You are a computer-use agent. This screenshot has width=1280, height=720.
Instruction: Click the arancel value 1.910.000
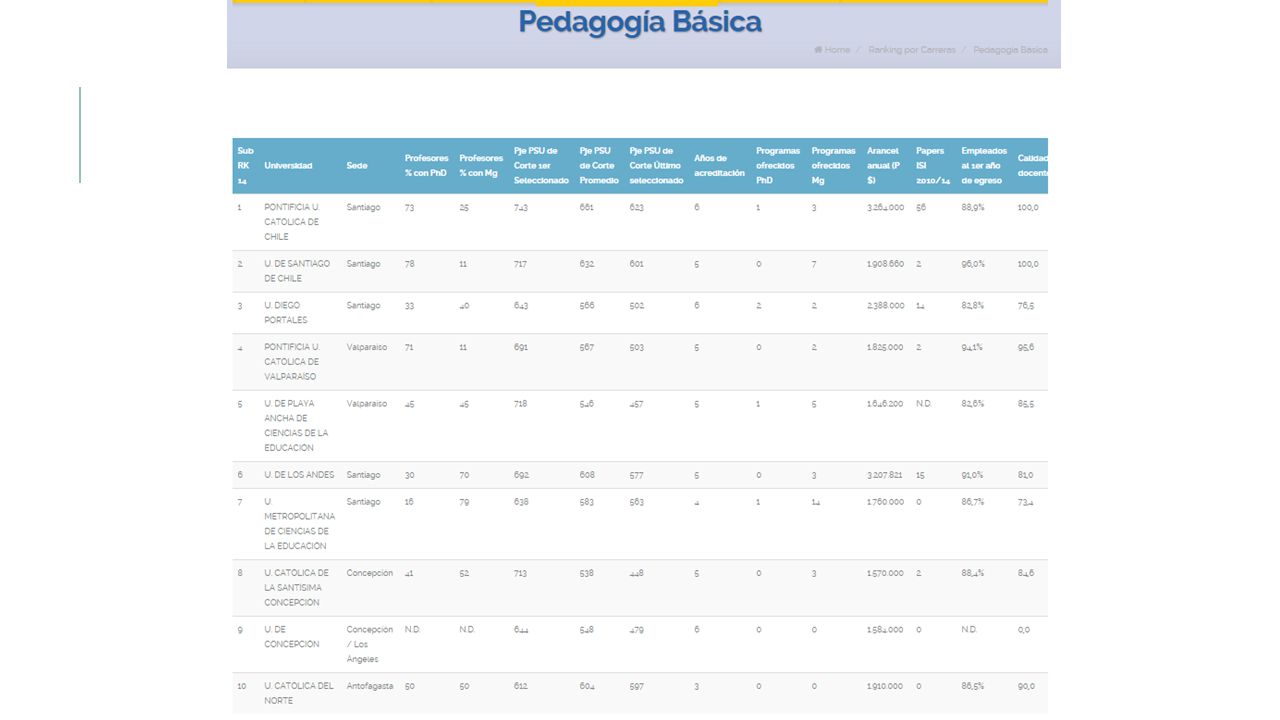click(885, 686)
